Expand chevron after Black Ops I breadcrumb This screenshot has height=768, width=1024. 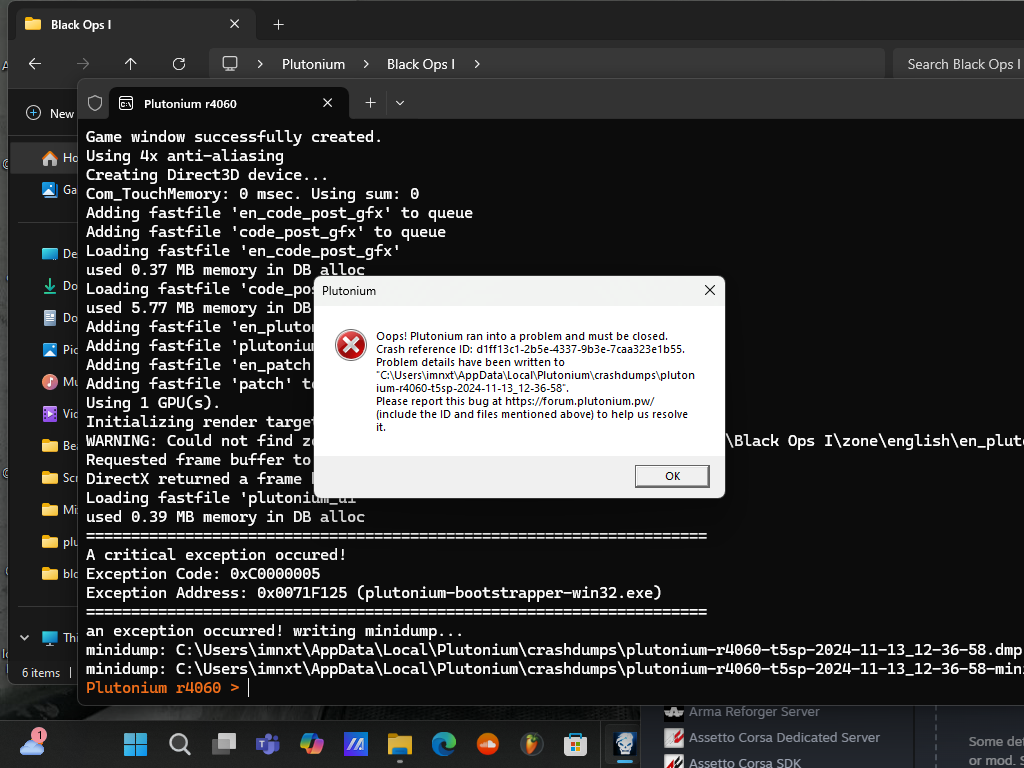click(x=477, y=64)
